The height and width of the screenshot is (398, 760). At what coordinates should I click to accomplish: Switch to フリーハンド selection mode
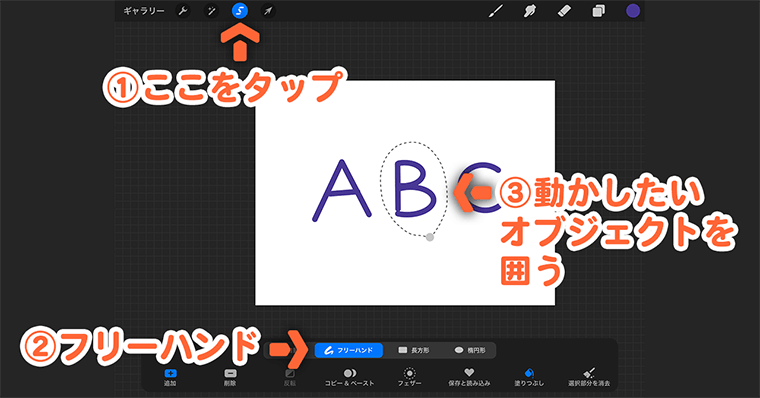[x=348, y=350]
